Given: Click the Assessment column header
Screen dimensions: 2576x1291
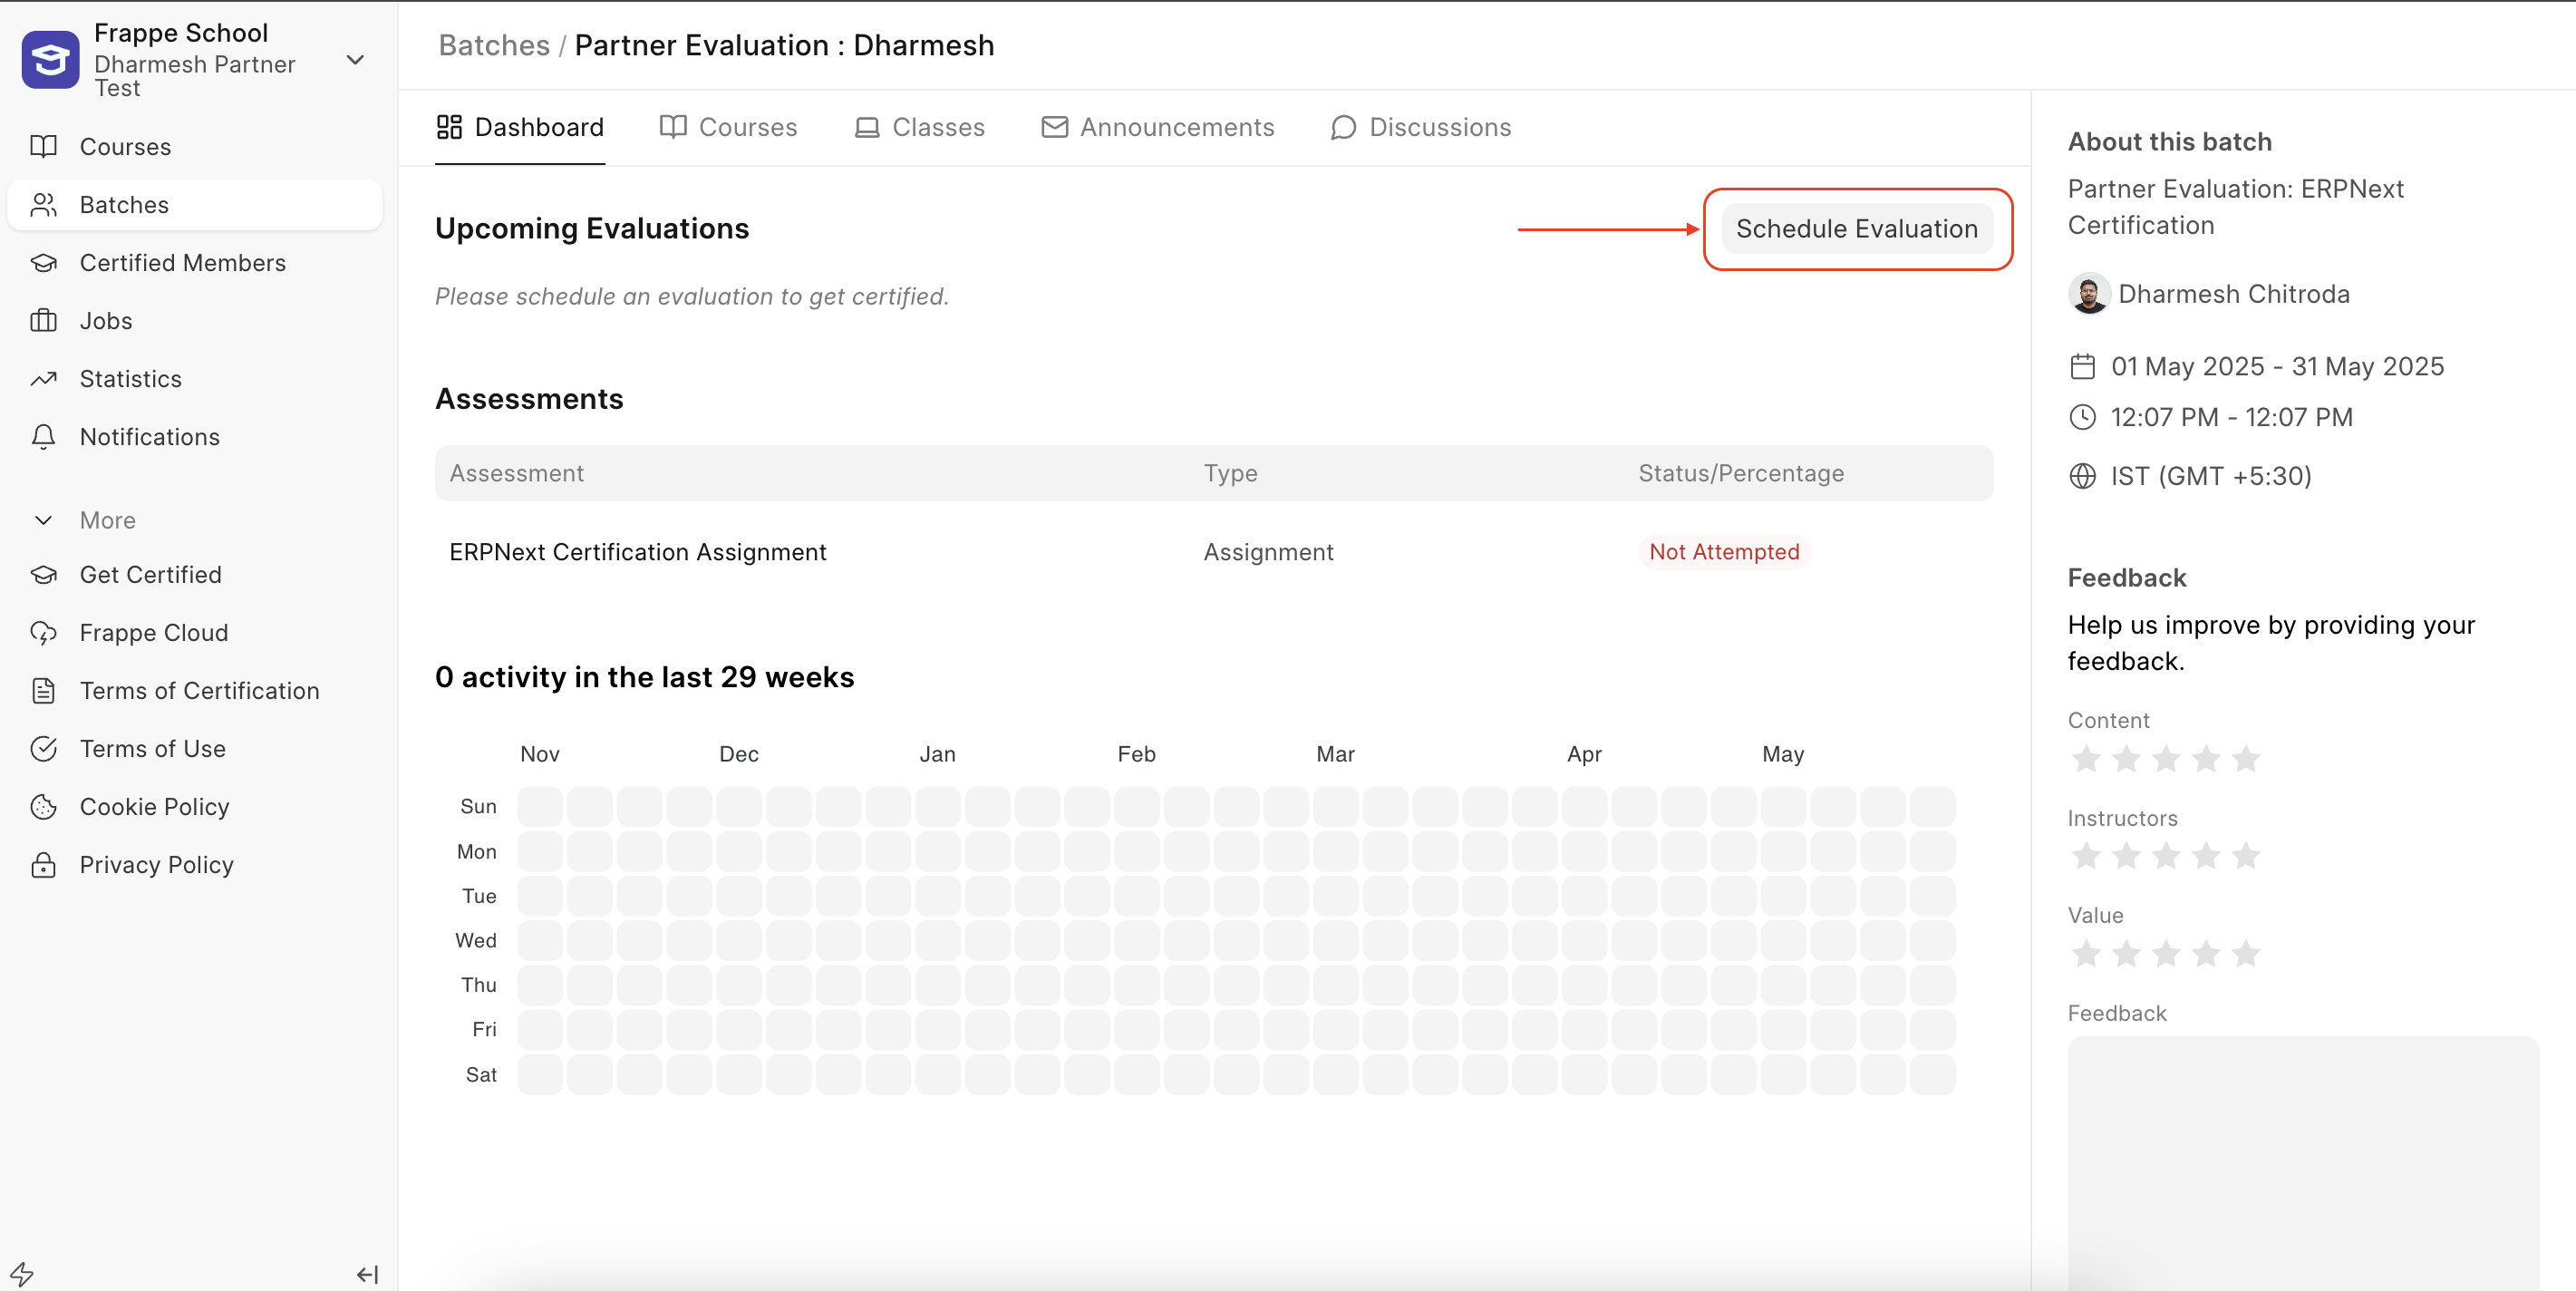Looking at the screenshot, I should coord(516,473).
